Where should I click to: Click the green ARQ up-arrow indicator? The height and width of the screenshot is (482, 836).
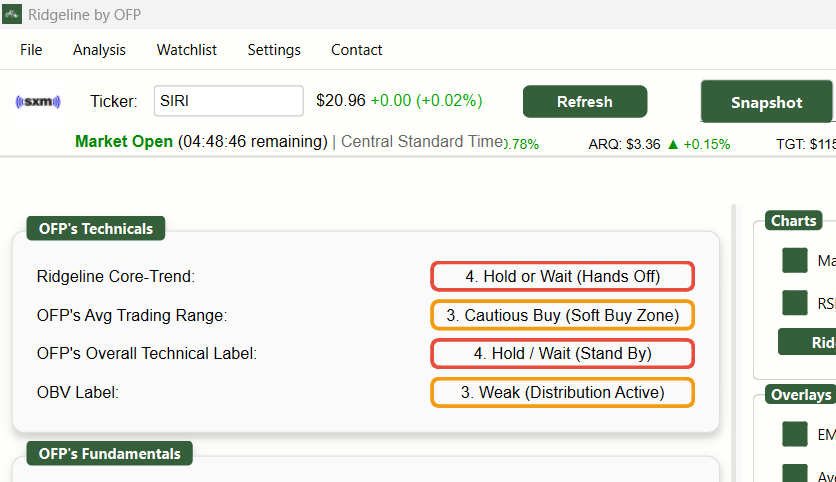(x=673, y=144)
